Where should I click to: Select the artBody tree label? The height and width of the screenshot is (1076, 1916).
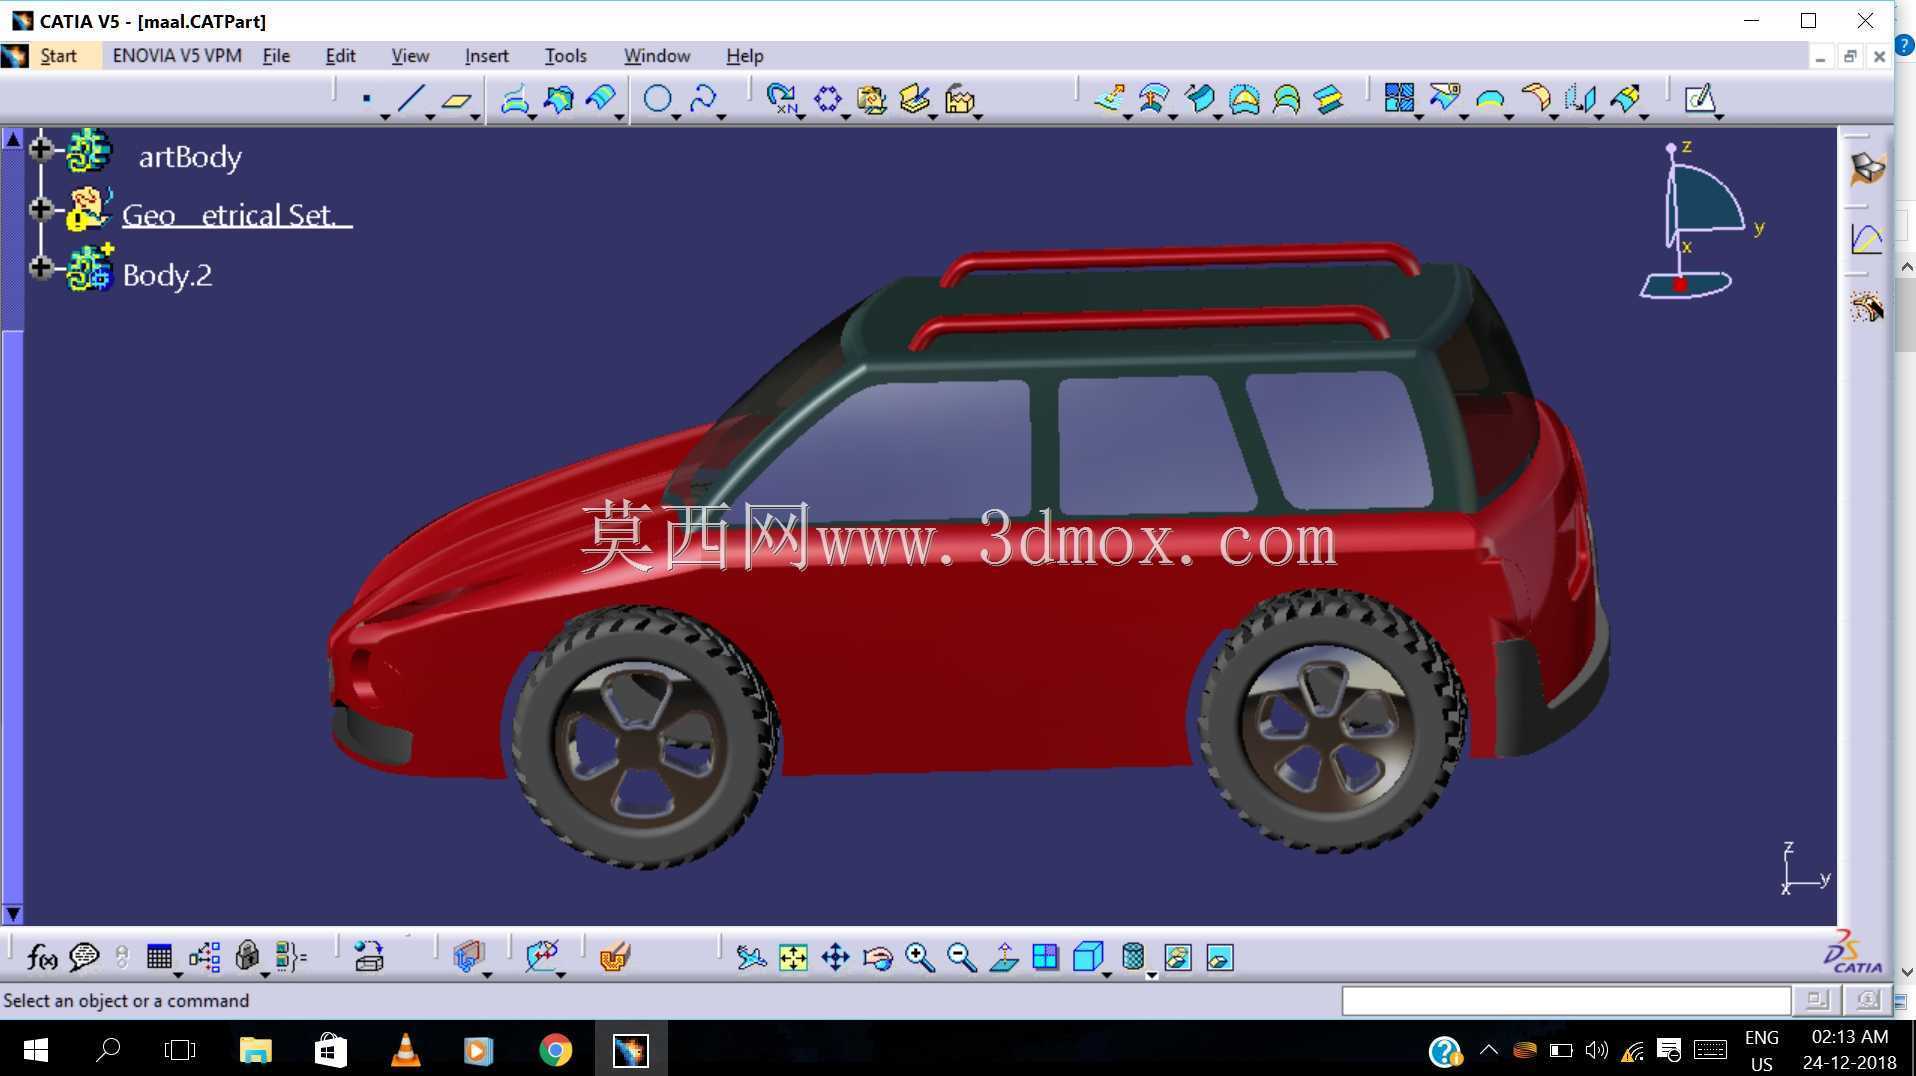click(x=189, y=157)
